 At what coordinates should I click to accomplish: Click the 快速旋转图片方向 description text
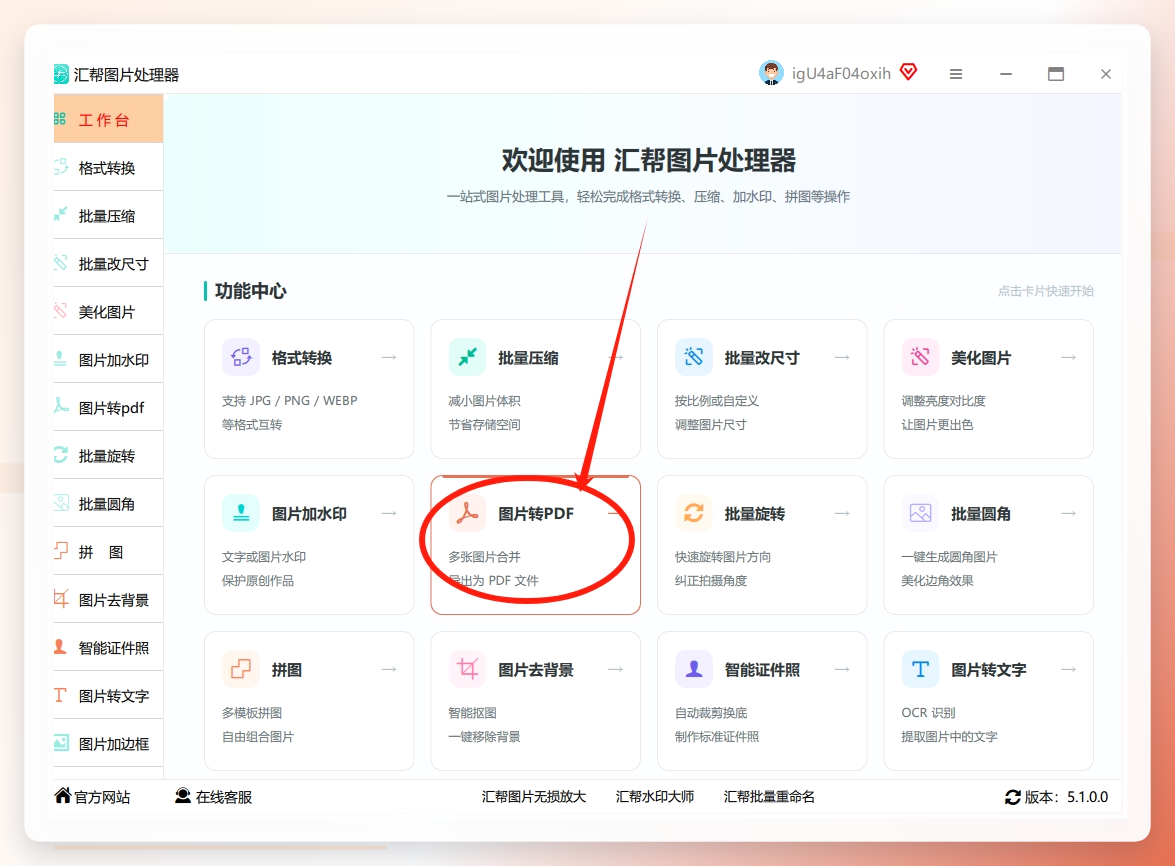[723, 557]
